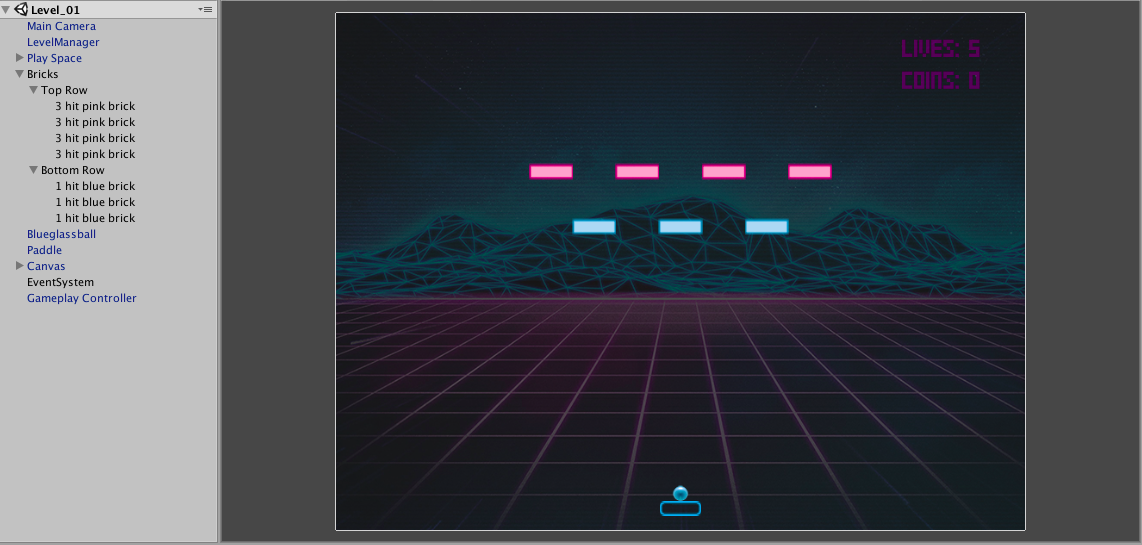
Task: Select the last 3 hit pink brick entry
Action: coord(95,154)
